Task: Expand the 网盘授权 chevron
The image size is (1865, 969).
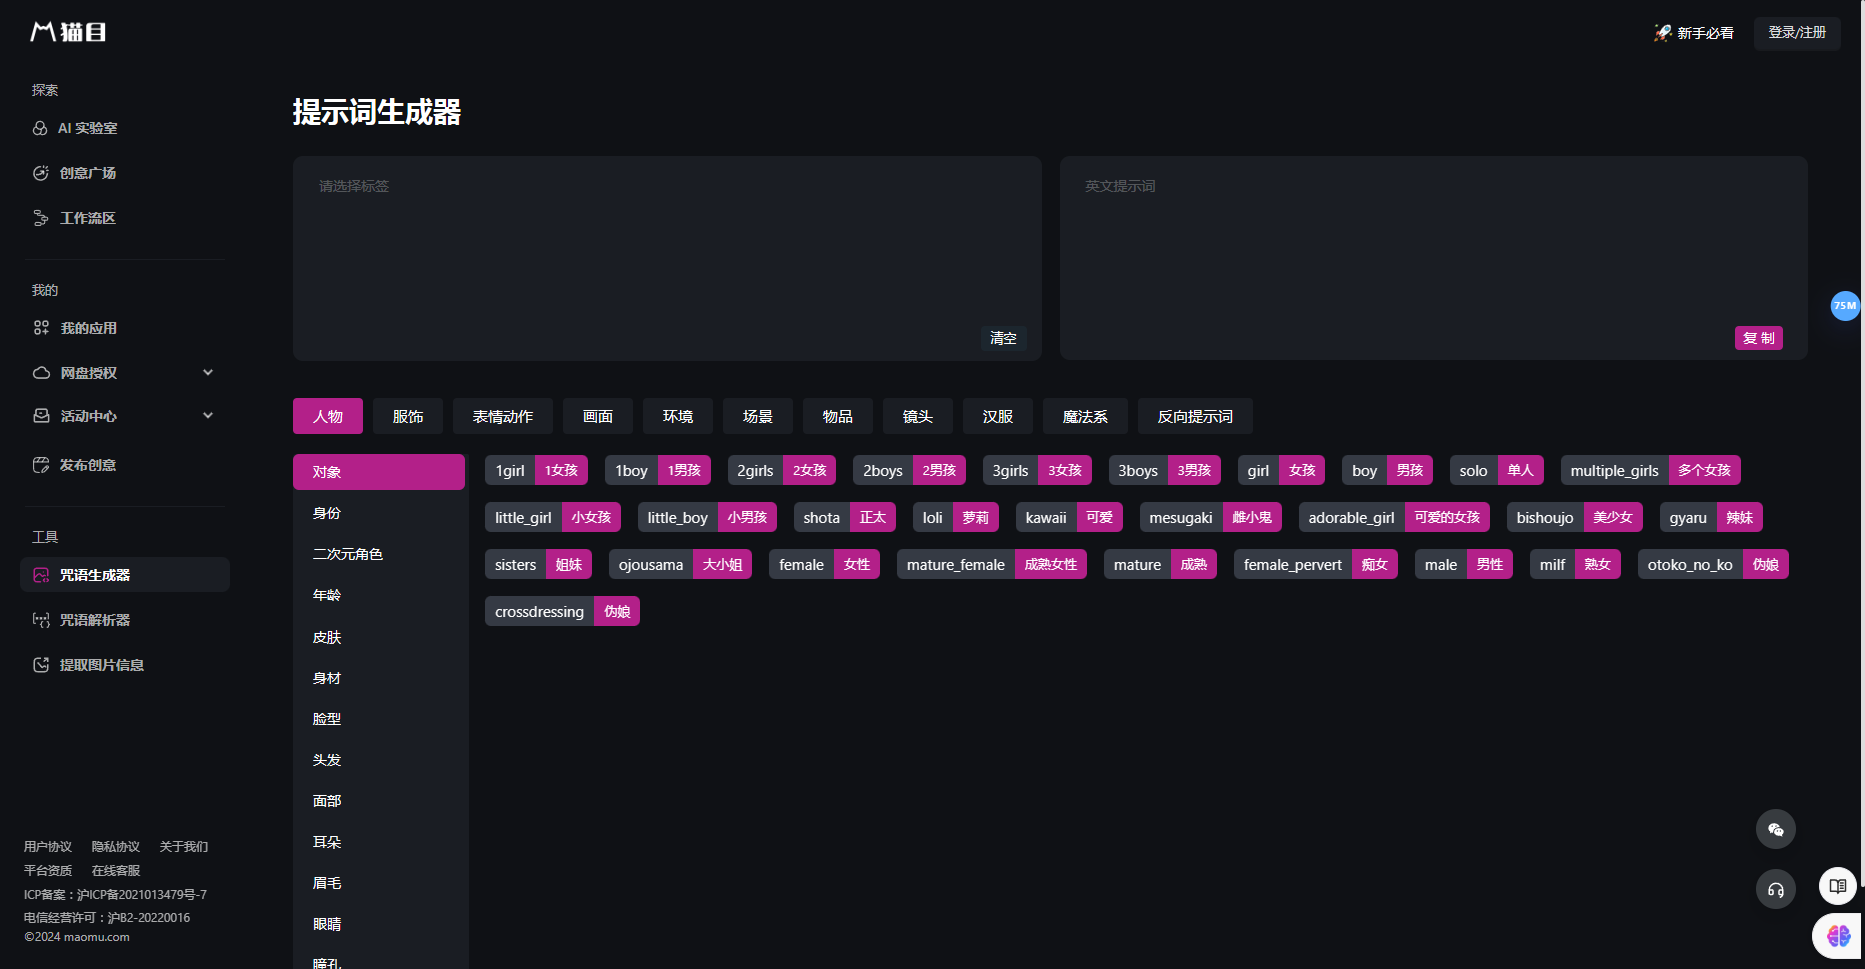Action: 208,373
